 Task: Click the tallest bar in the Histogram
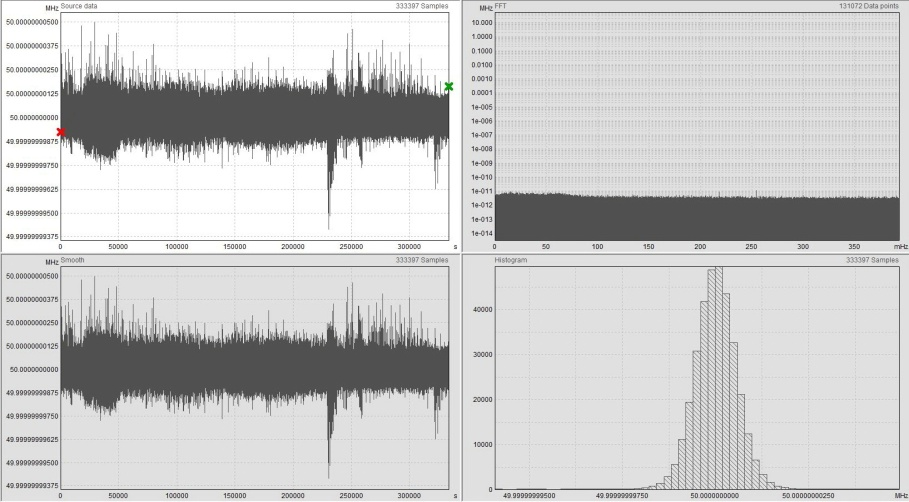(719, 378)
